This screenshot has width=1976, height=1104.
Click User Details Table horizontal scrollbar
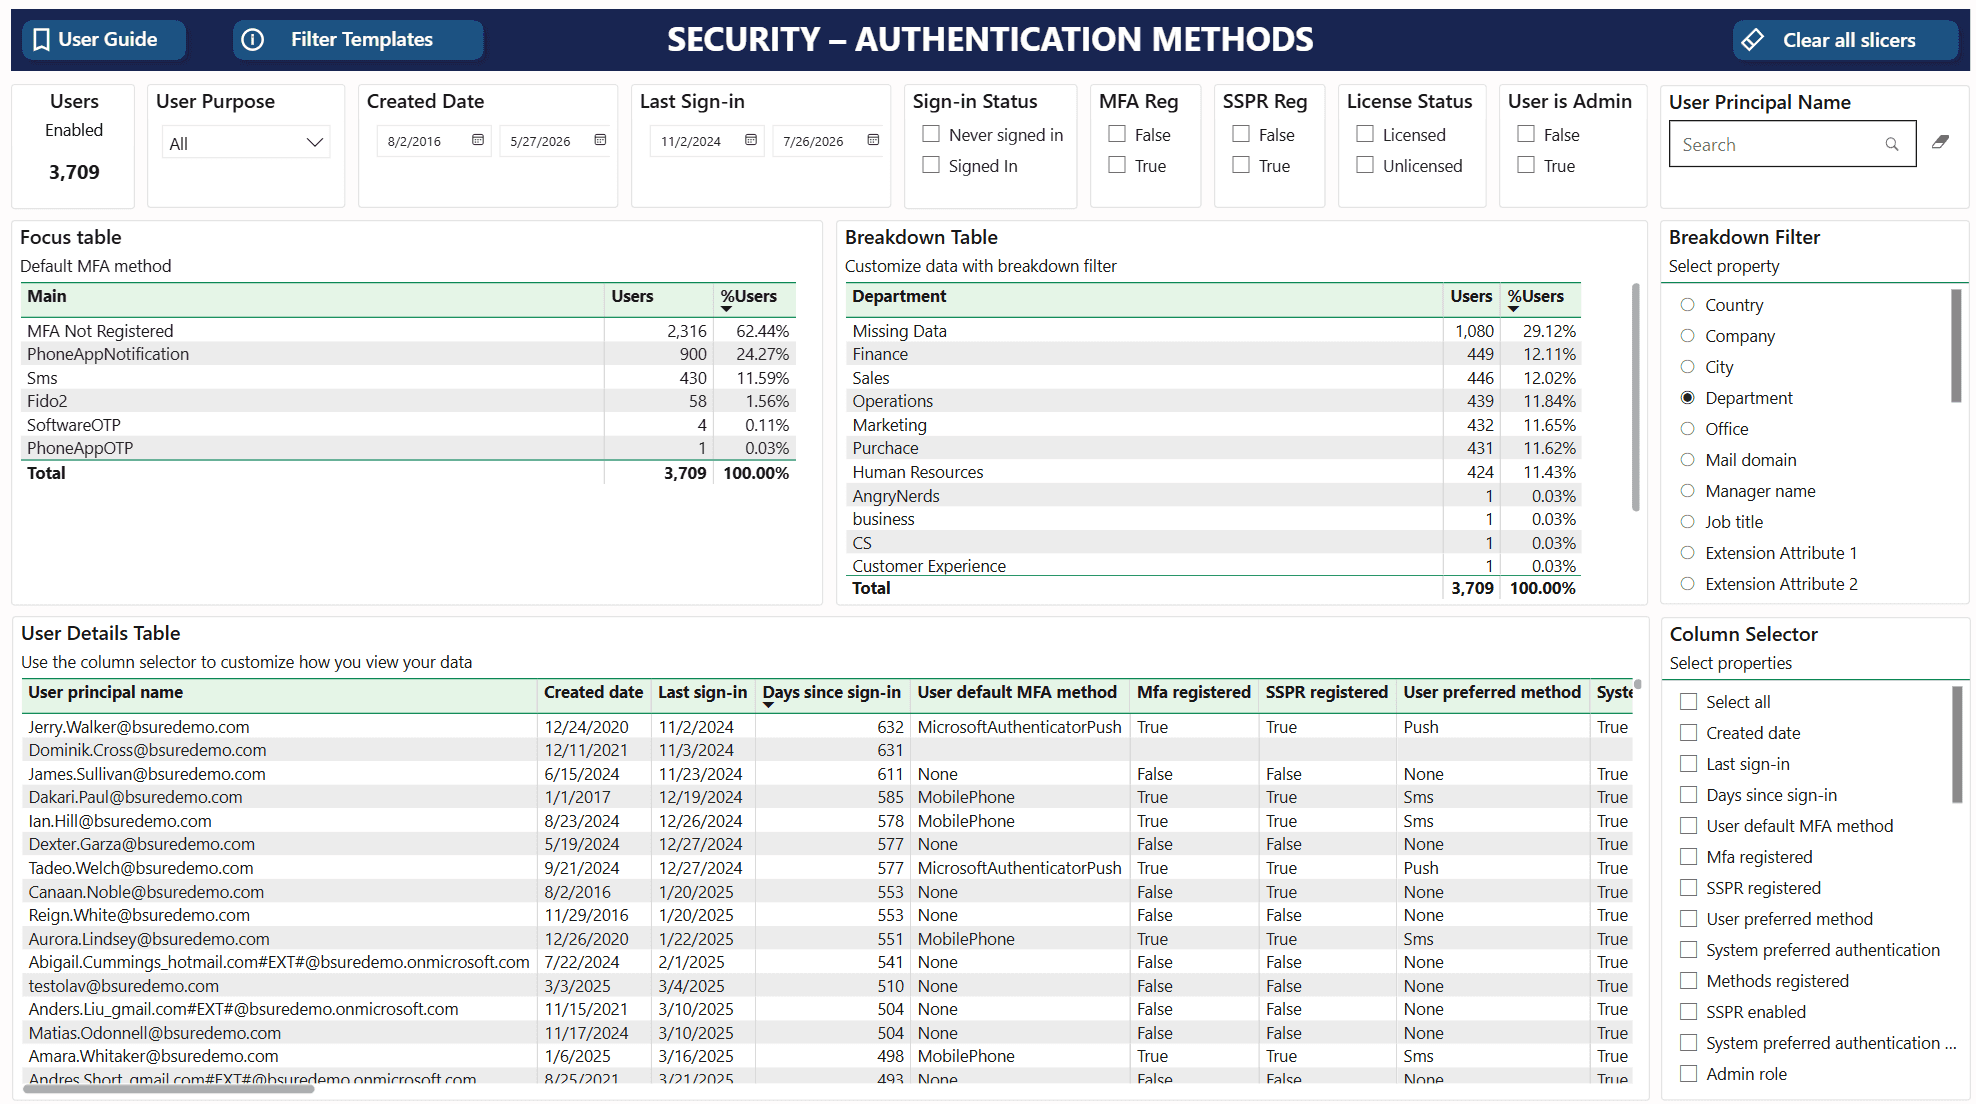(168, 1089)
